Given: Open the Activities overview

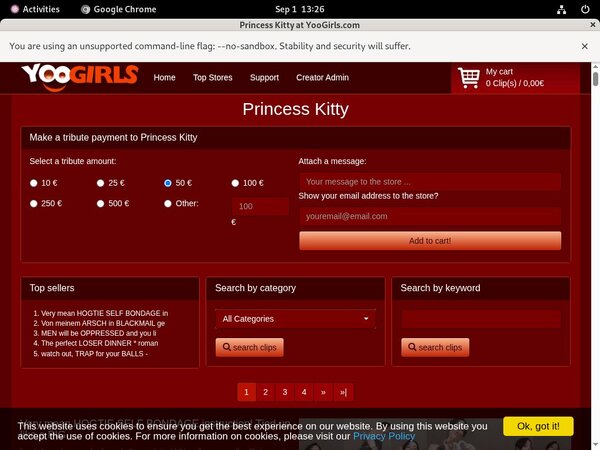Looking at the screenshot, I should (33, 8).
